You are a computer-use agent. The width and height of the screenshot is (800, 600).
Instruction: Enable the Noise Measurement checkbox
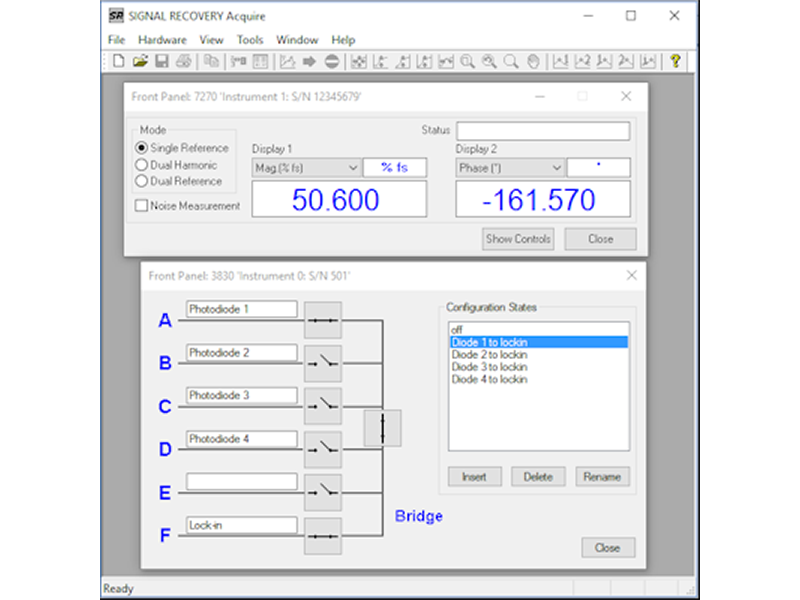[x=142, y=206]
